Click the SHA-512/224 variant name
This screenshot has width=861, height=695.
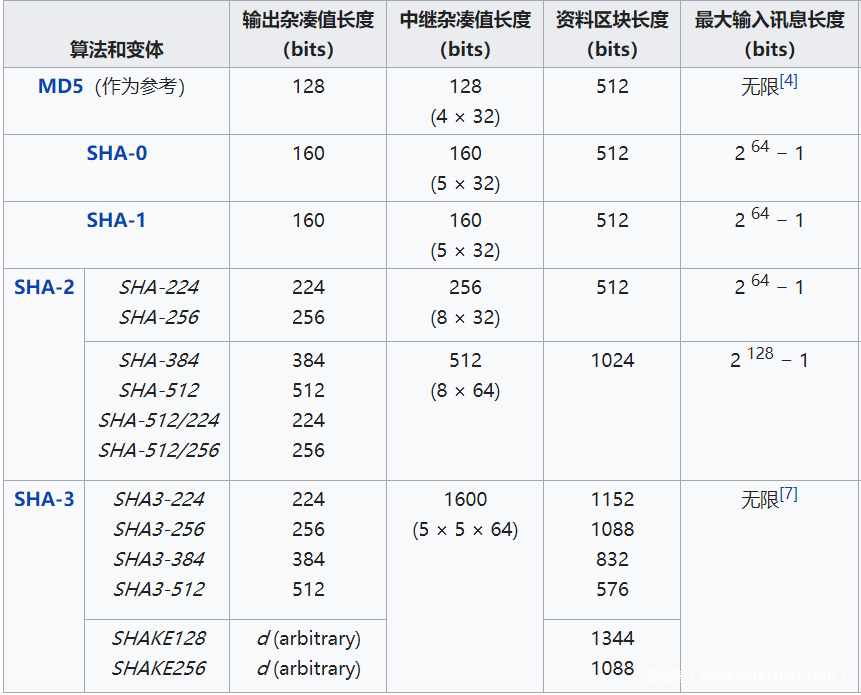click(x=159, y=421)
